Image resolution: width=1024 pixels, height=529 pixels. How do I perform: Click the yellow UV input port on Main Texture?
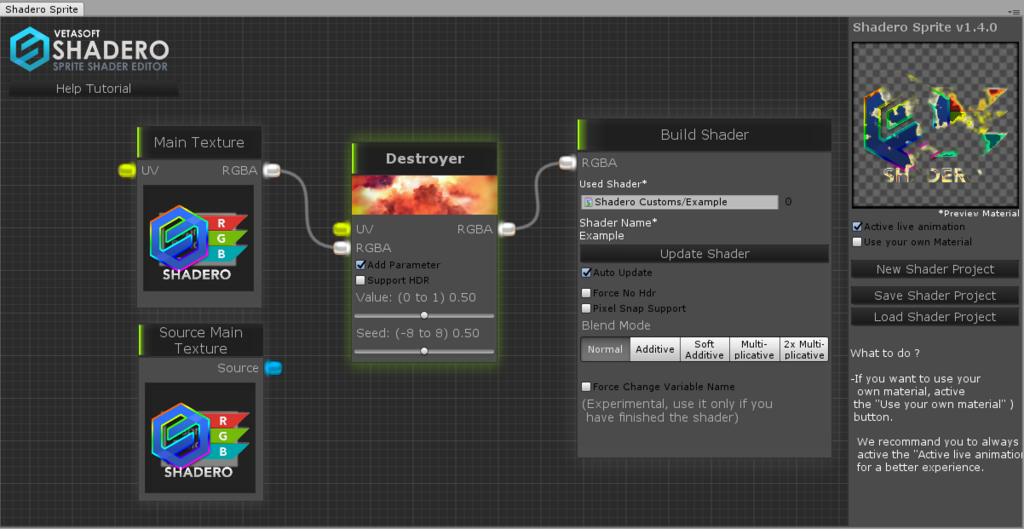(x=127, y=170)
